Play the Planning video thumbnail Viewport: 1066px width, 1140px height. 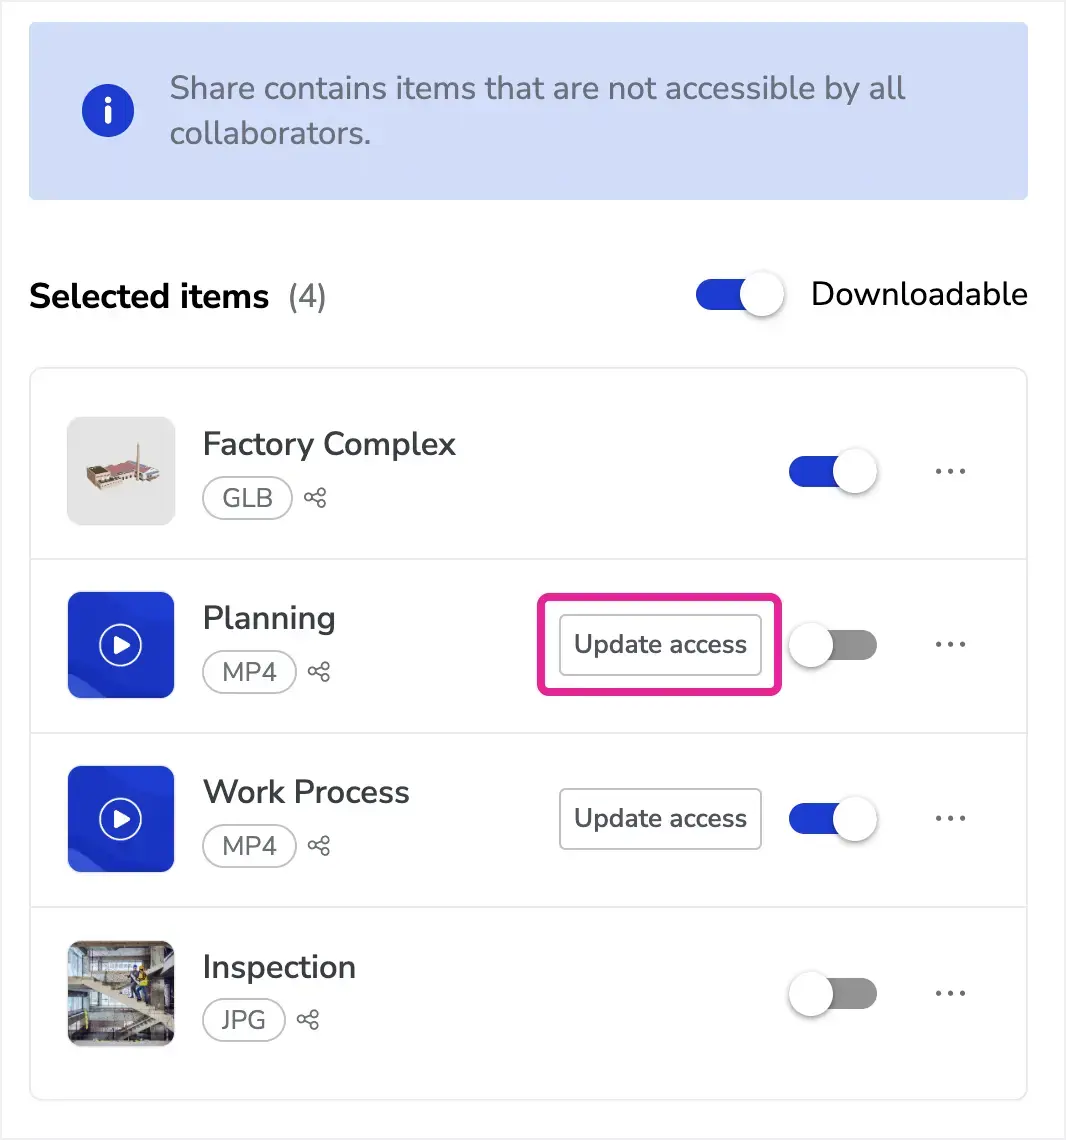coord(121,645)
